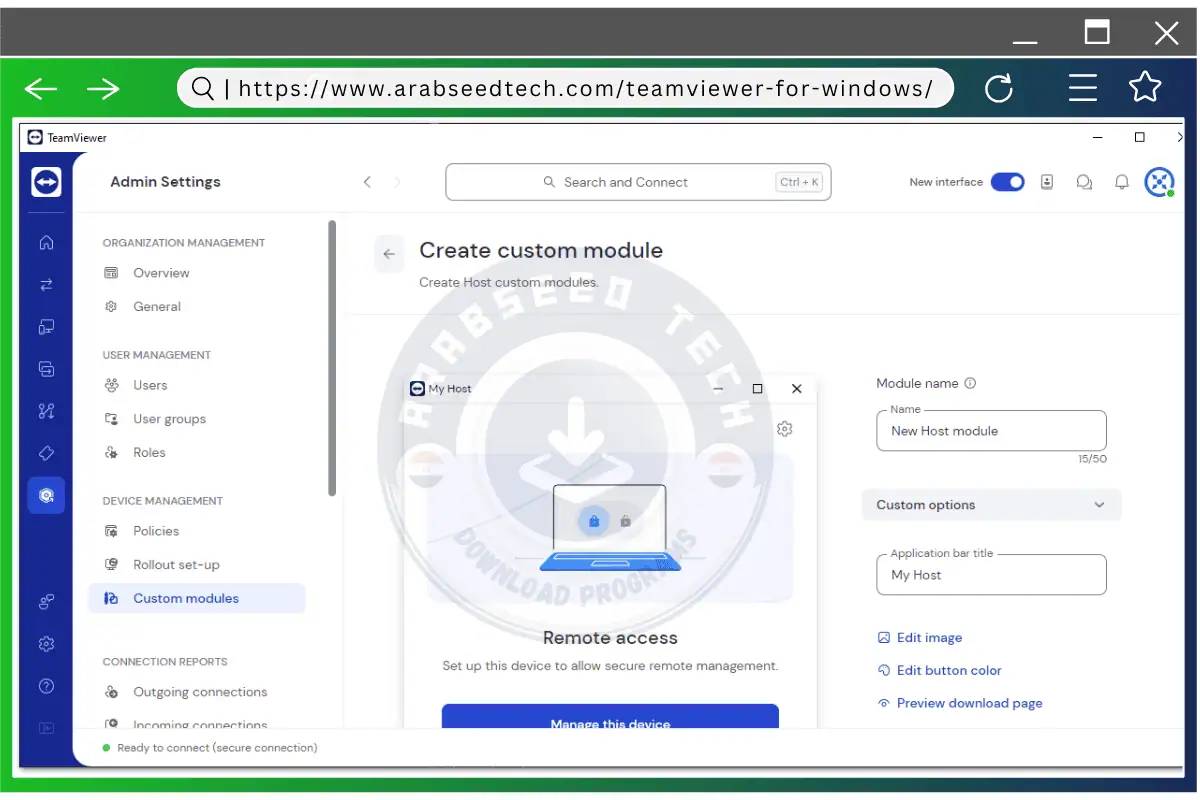Screen dimensions: 1200x800
Task: Open the Search and Connect field dropdown
Action: pyautogui.click(x=638, y=182)
